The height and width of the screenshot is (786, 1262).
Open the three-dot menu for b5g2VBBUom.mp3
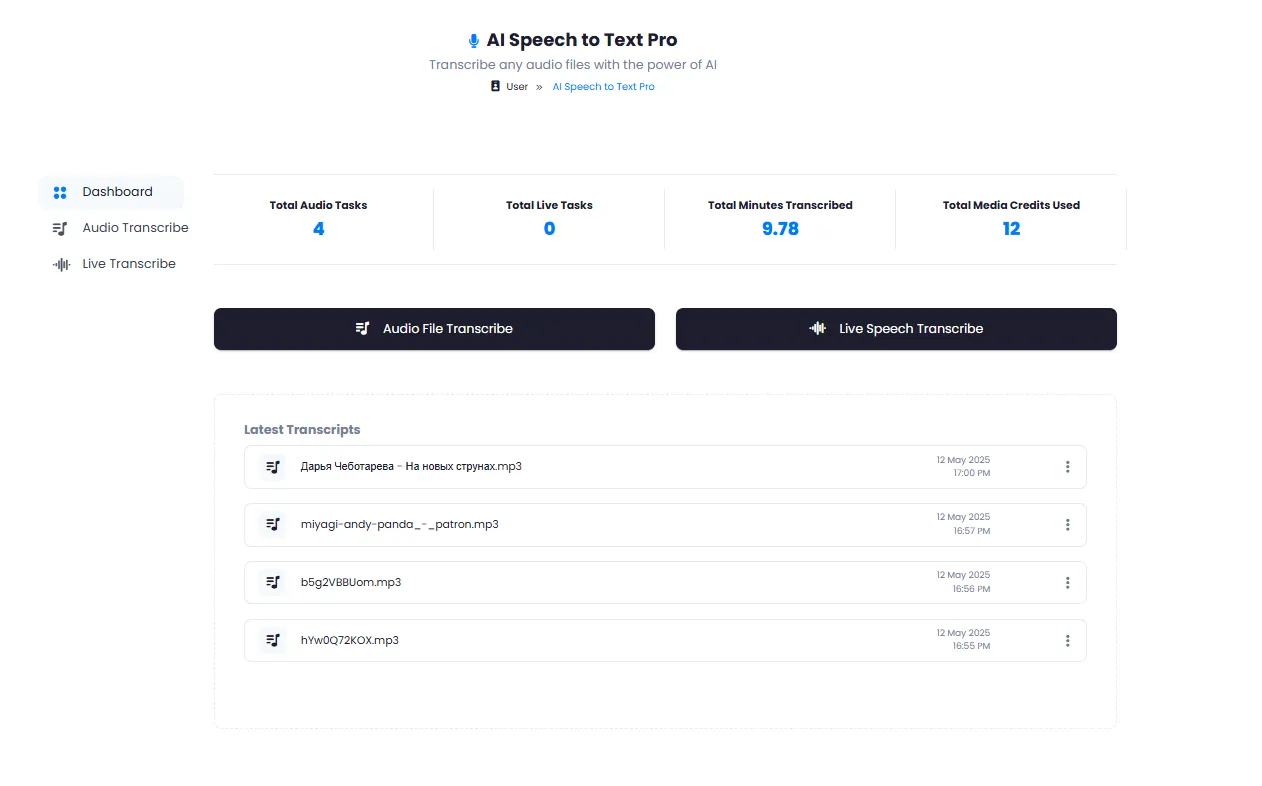(x=1068, y=583)
